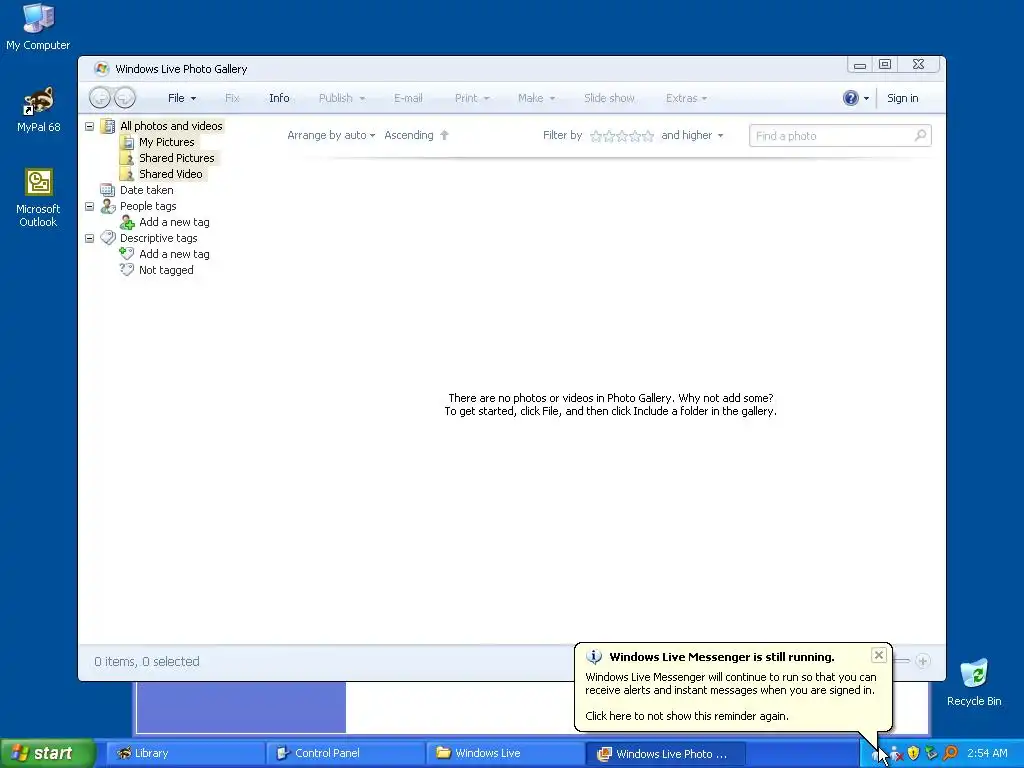
Task: Filter by five stars rating
Action: 648,136
